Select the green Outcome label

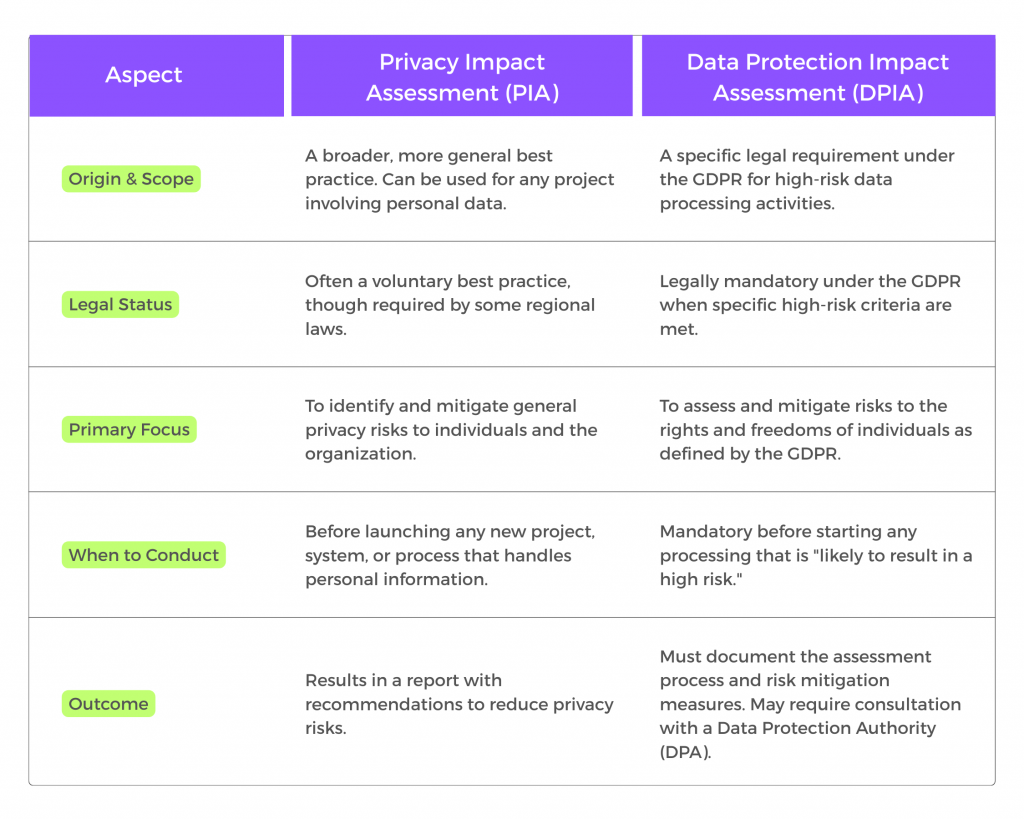coord(108,704)
